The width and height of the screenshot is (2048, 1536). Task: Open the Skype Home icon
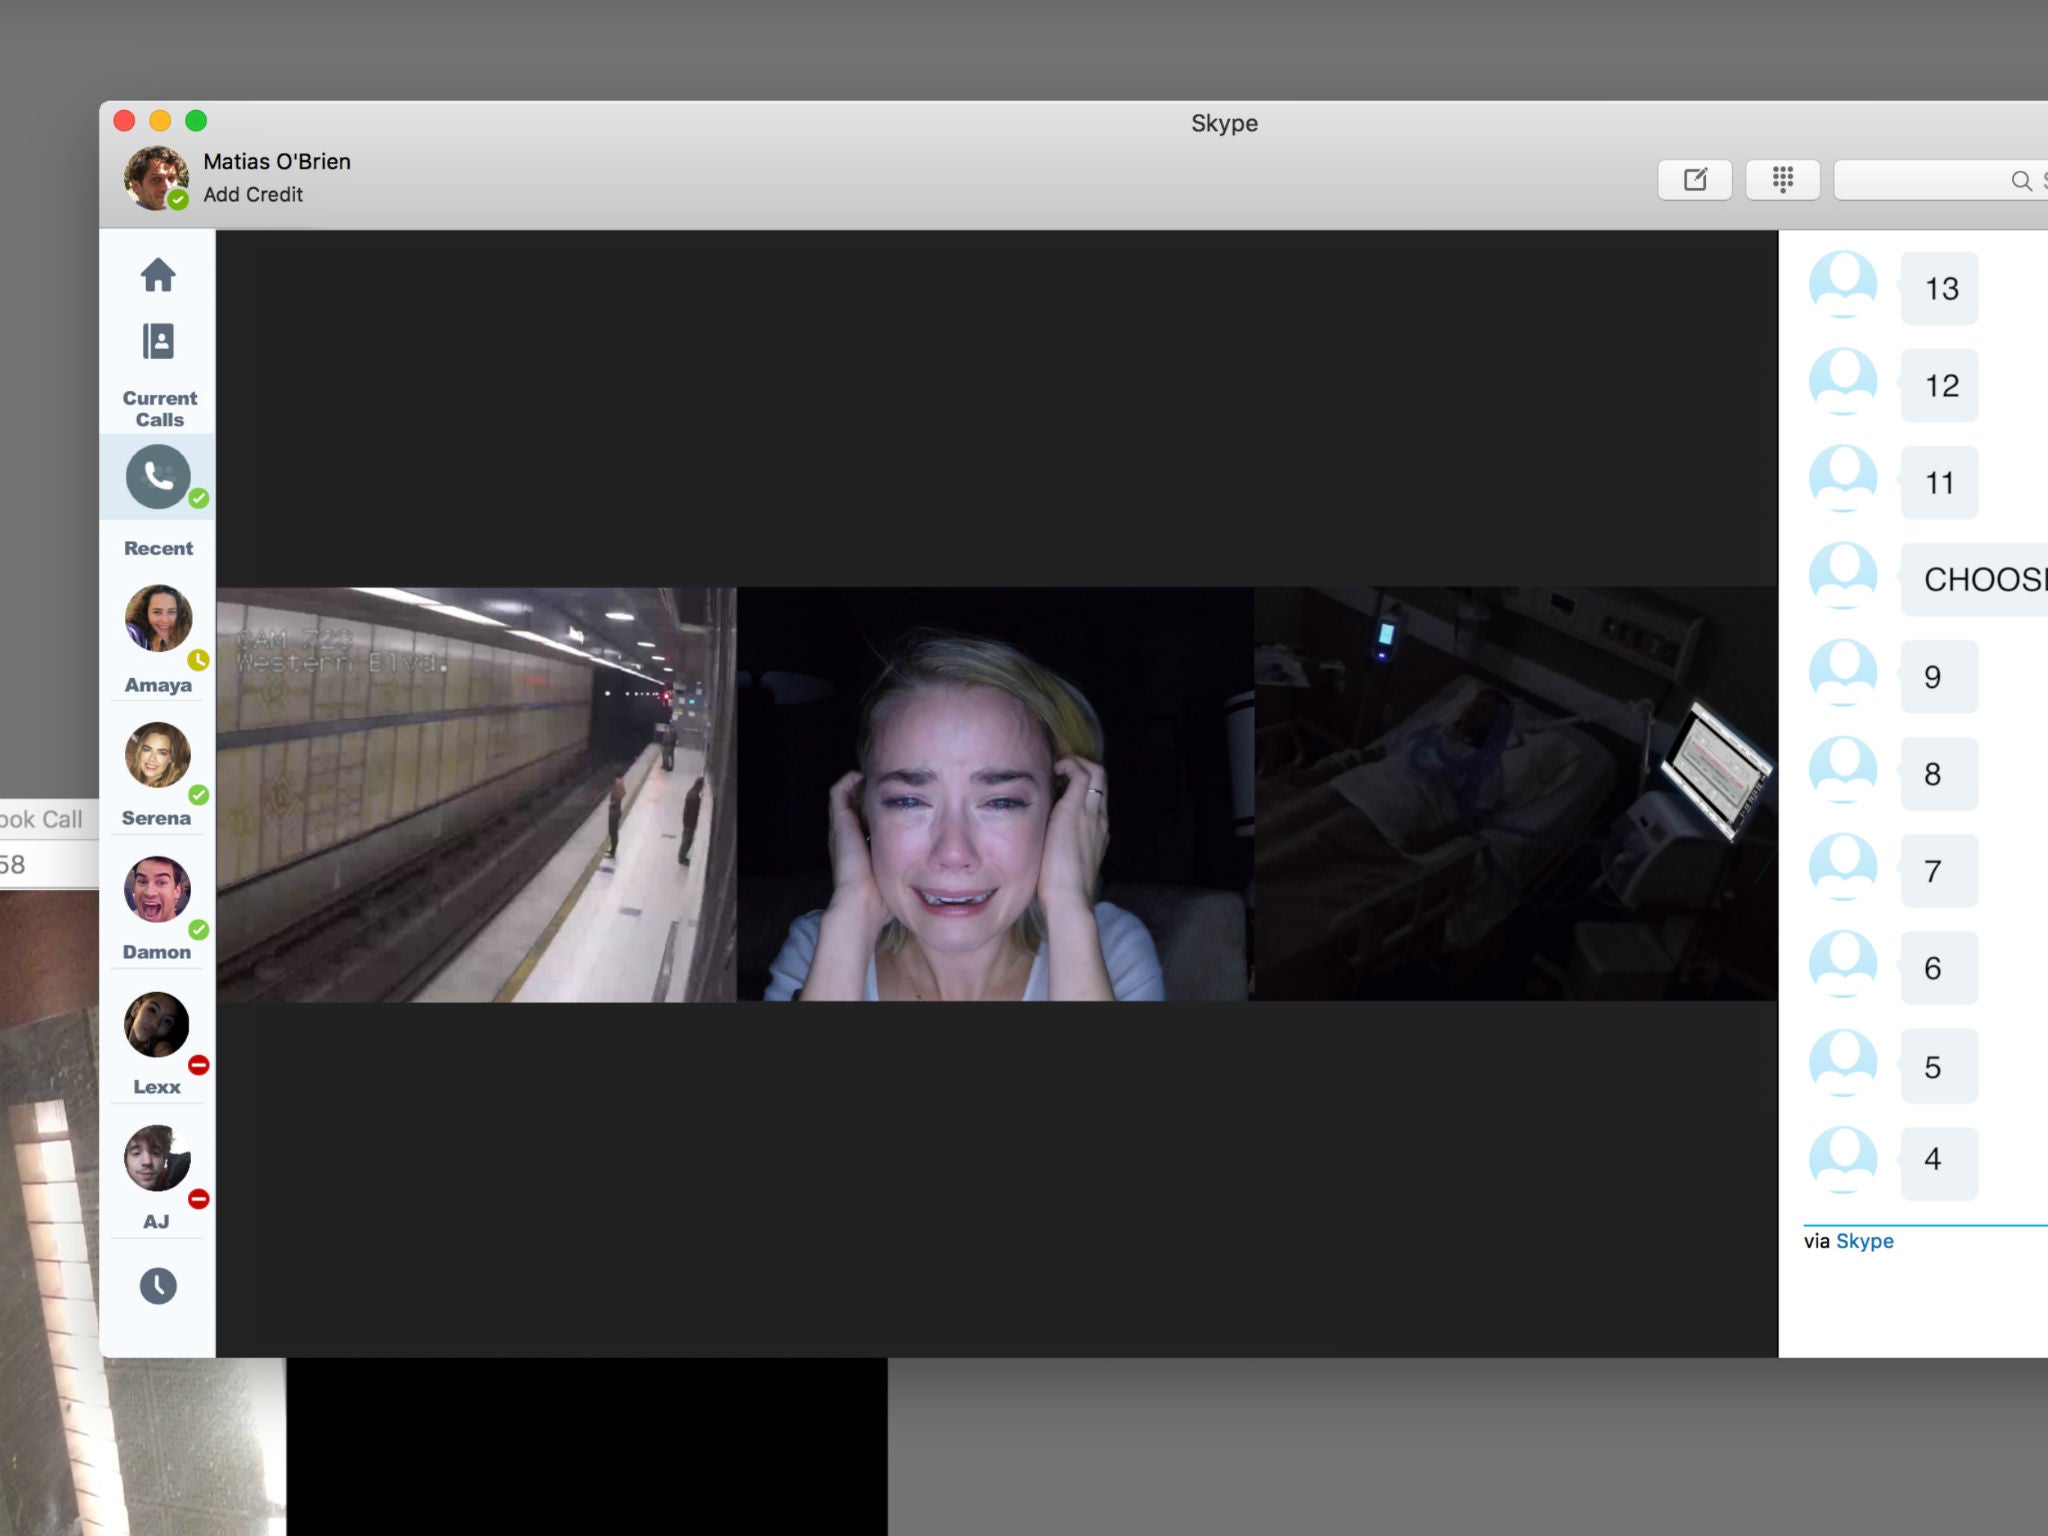pos(158,274)
